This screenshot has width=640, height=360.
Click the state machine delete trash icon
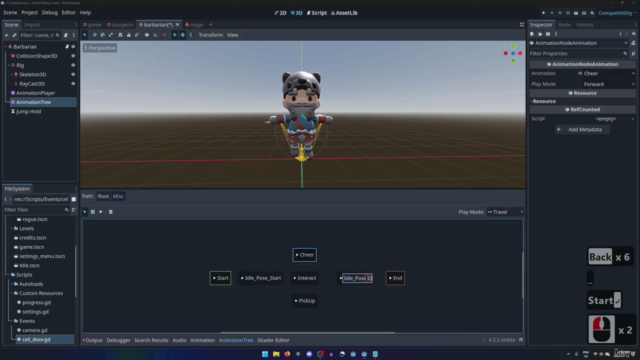(x=111, y=212)
